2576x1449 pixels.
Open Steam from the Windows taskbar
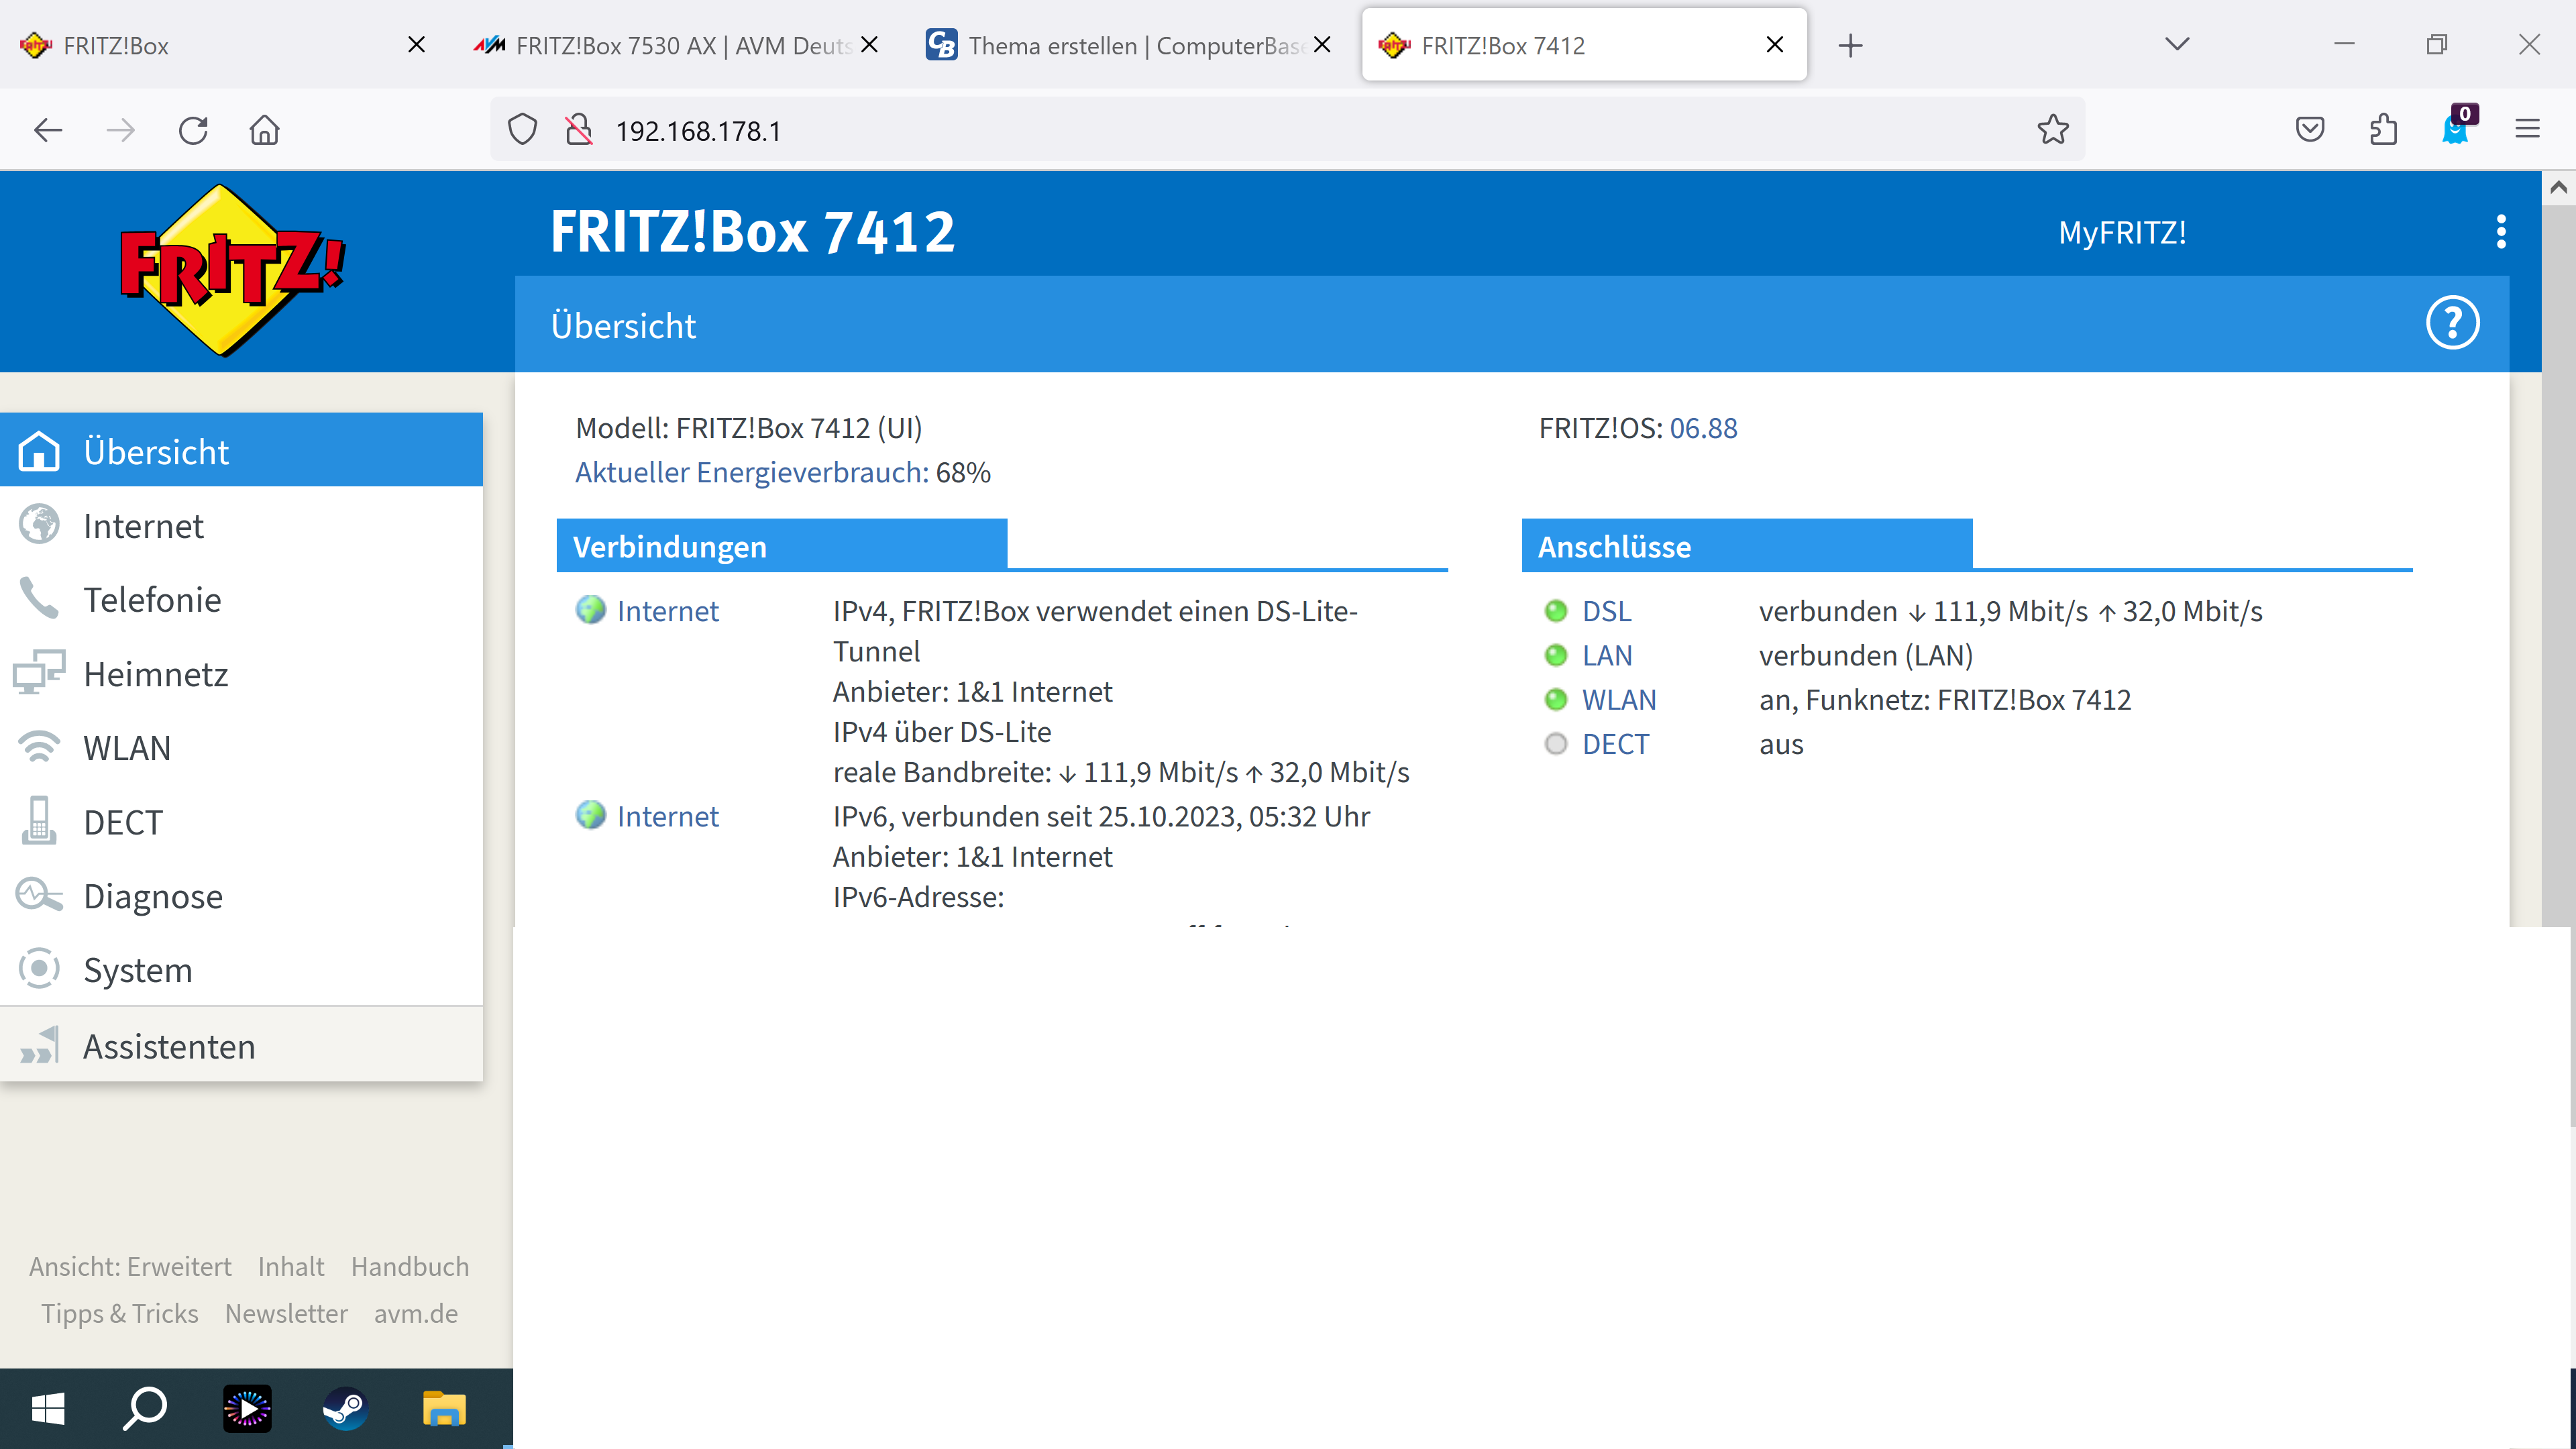pos(345,1409)
